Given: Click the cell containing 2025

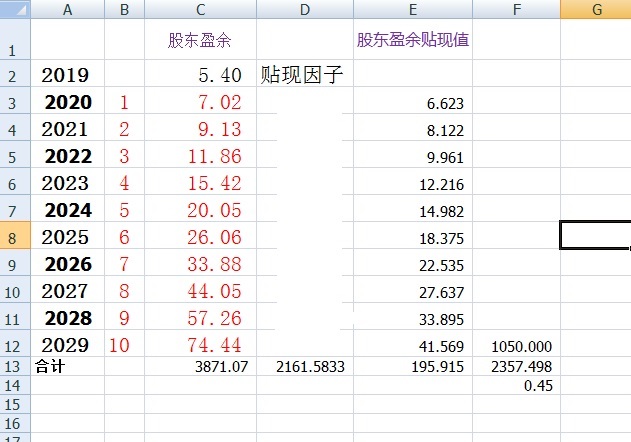Looking at the screenshot, I should (68, 235).
